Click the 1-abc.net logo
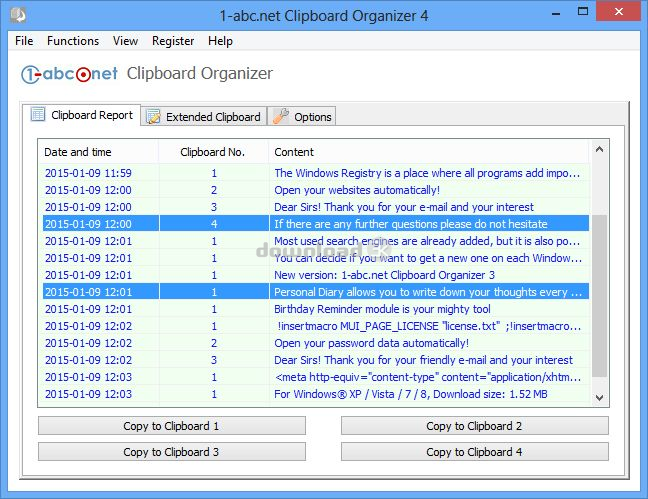Screen dimensions: 648x499 pyautogui.click(x=69, y=74)
